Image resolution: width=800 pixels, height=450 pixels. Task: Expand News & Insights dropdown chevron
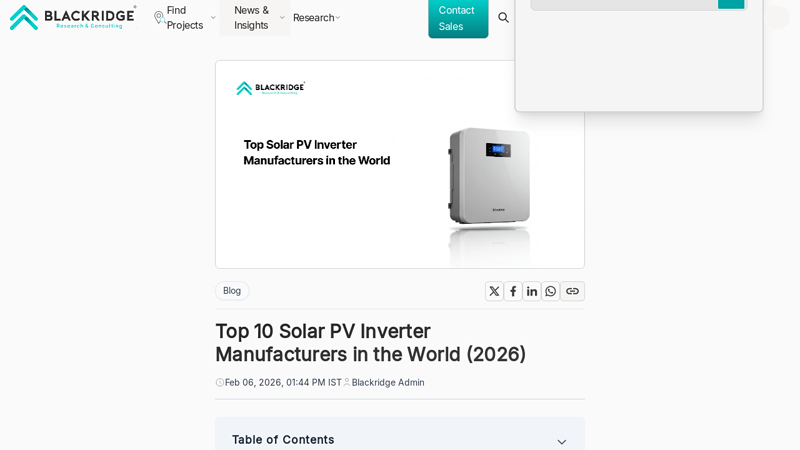coord(282,18)
